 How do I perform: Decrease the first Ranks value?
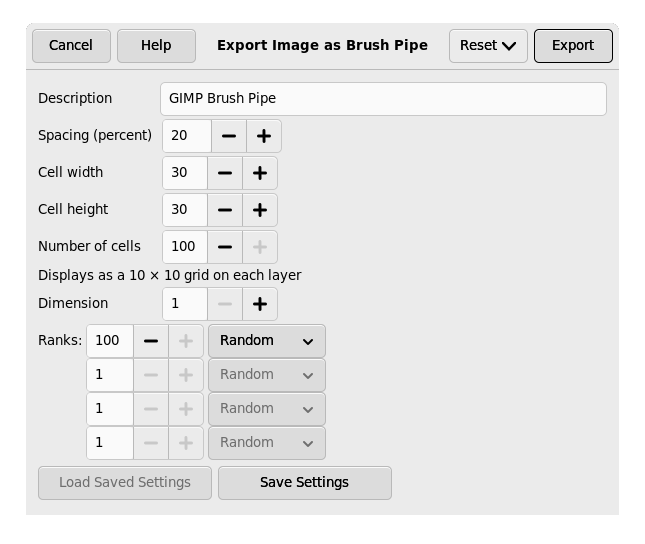coord(151,341)
